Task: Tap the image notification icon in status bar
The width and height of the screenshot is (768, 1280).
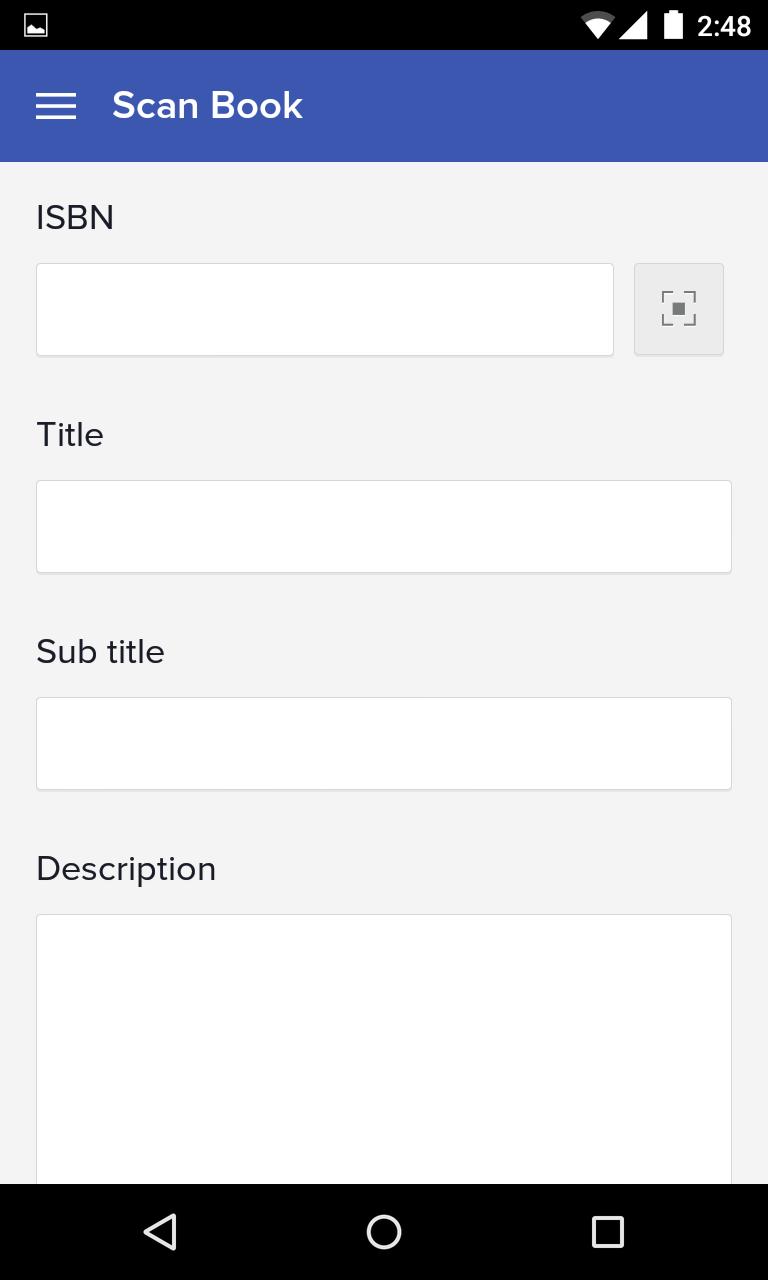Action: click(x=36, y=26)
